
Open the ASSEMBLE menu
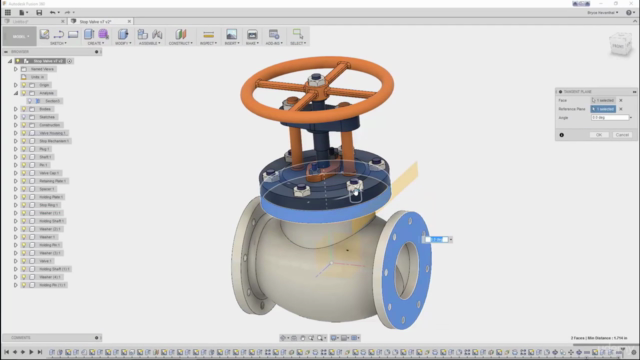(x=149, y=43)
